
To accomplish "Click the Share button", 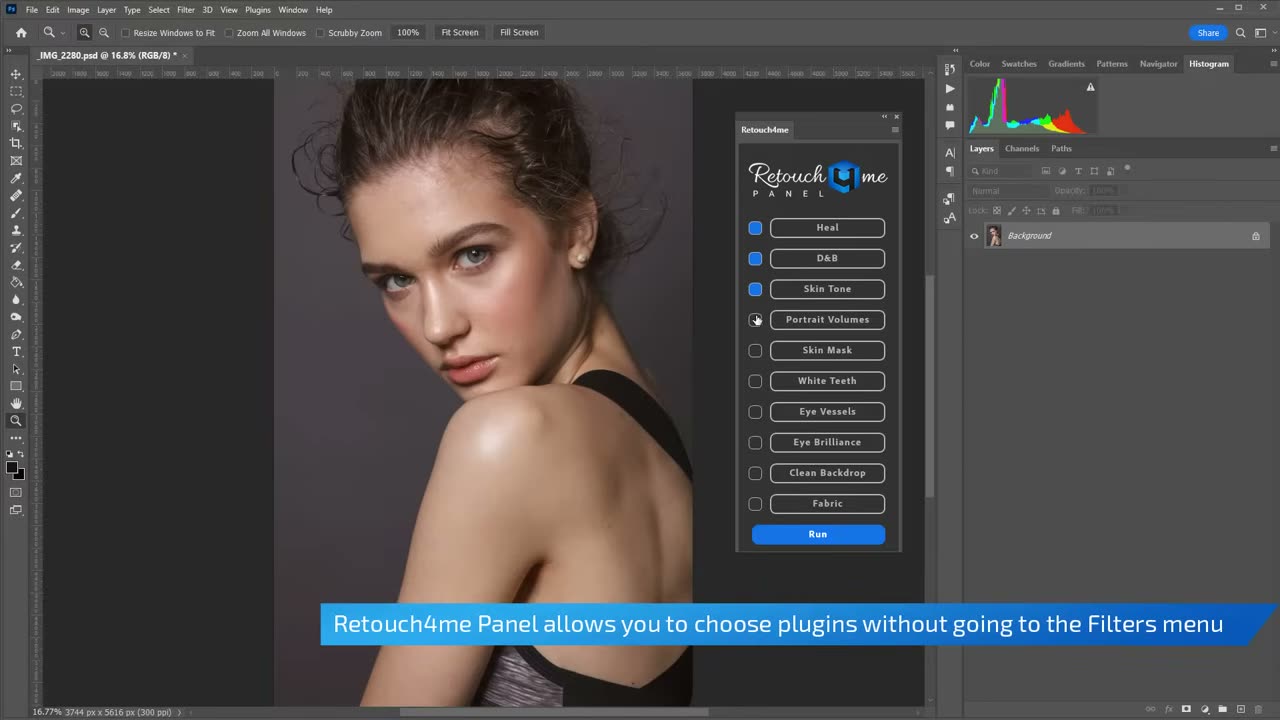I will click(x=1208, y=33).
